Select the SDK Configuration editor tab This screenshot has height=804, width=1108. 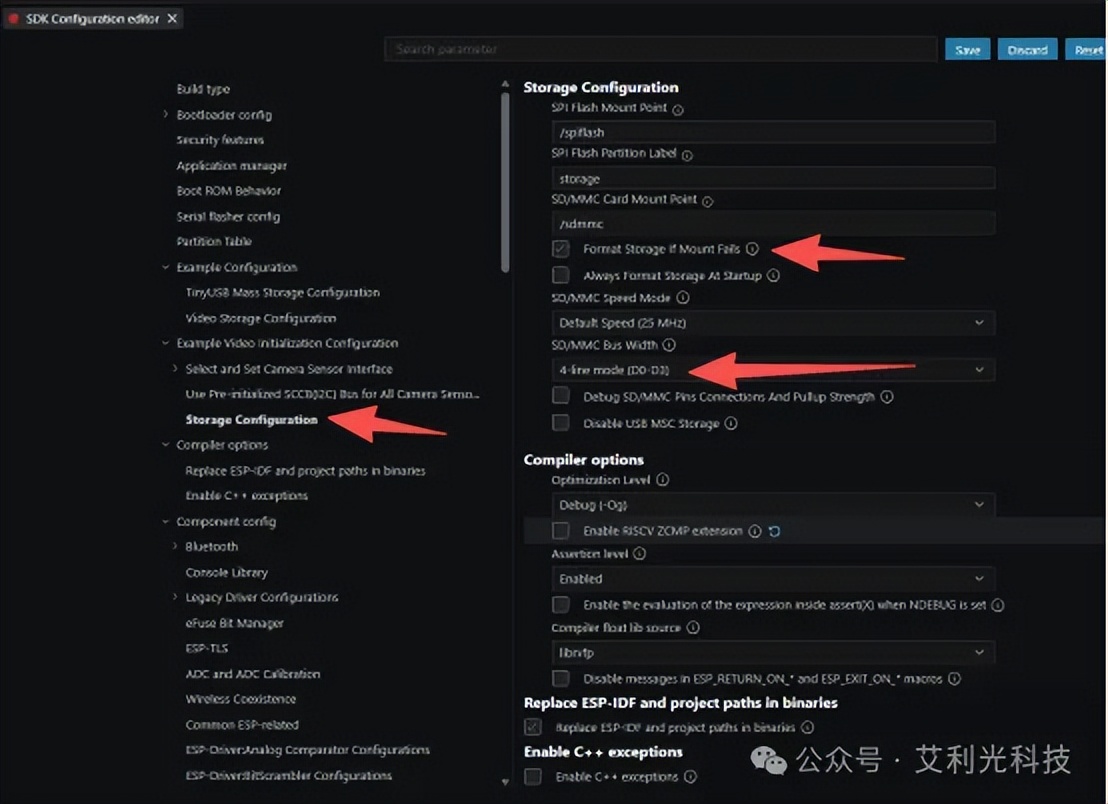(x=92, y=18)
